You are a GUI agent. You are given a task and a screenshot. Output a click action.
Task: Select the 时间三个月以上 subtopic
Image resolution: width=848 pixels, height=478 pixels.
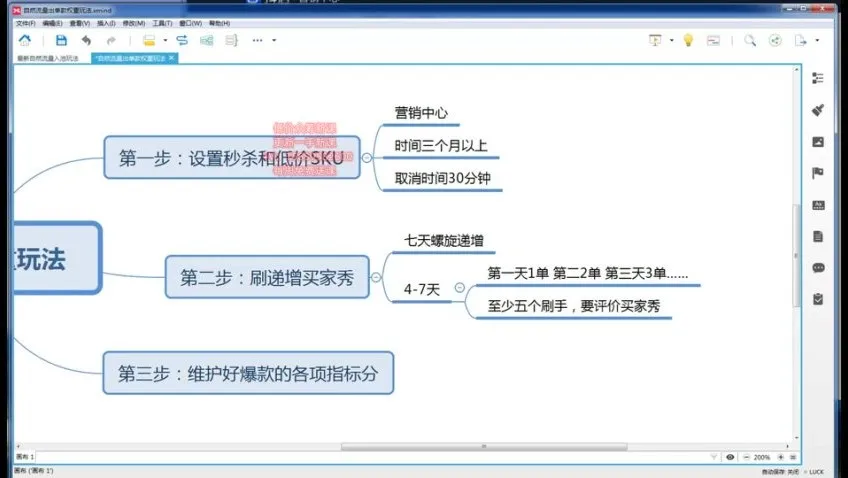[x=441, y=145]
